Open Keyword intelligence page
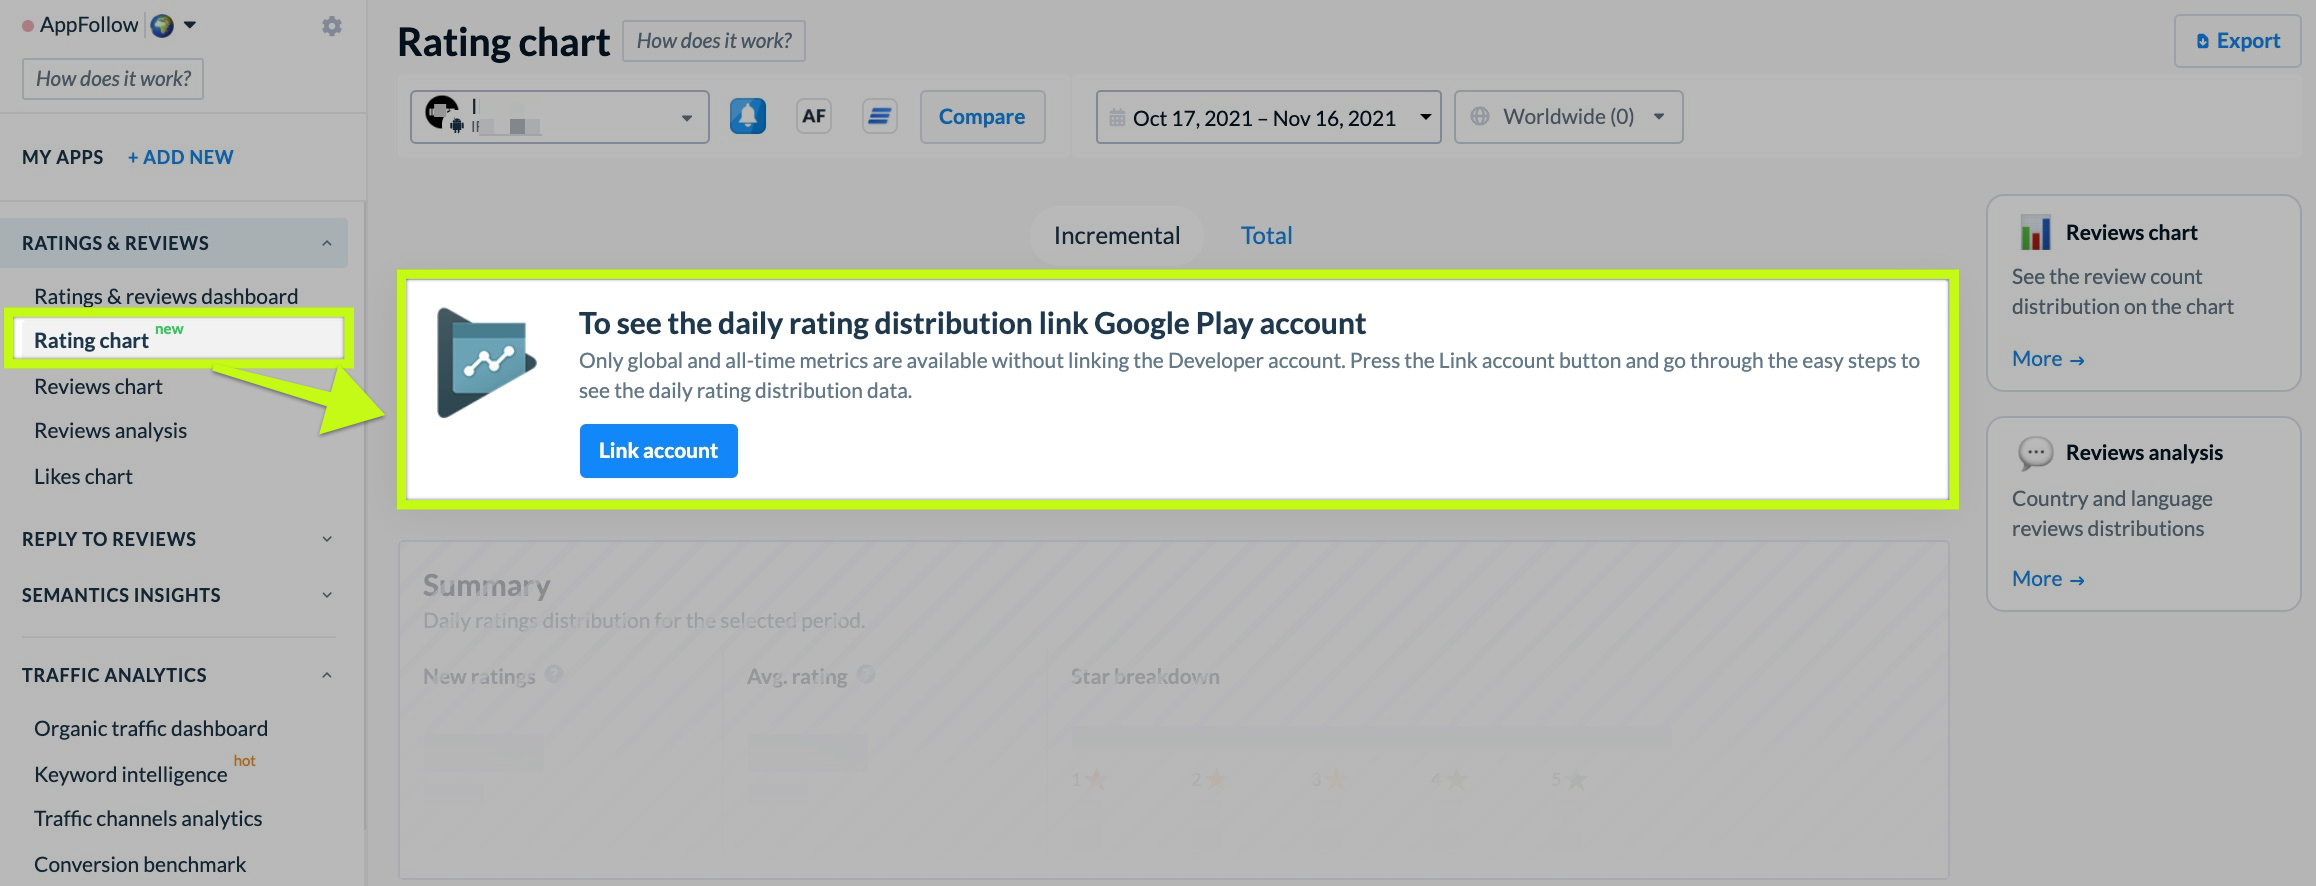Viewport: 2316px width, 886px height. pyautogui.click(x=131, y=775)
